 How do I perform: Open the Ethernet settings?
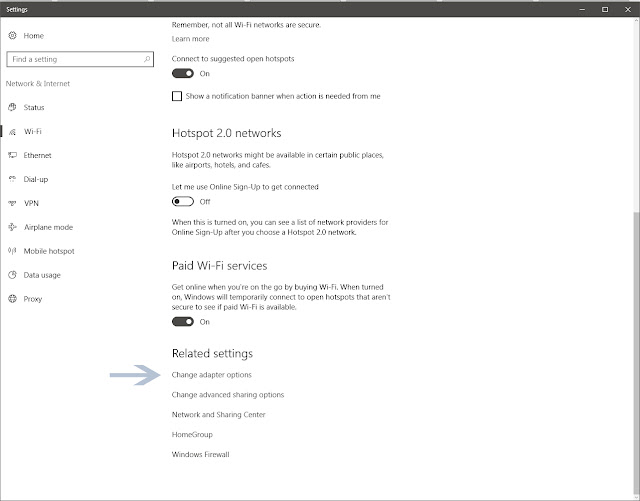[37, 155]
